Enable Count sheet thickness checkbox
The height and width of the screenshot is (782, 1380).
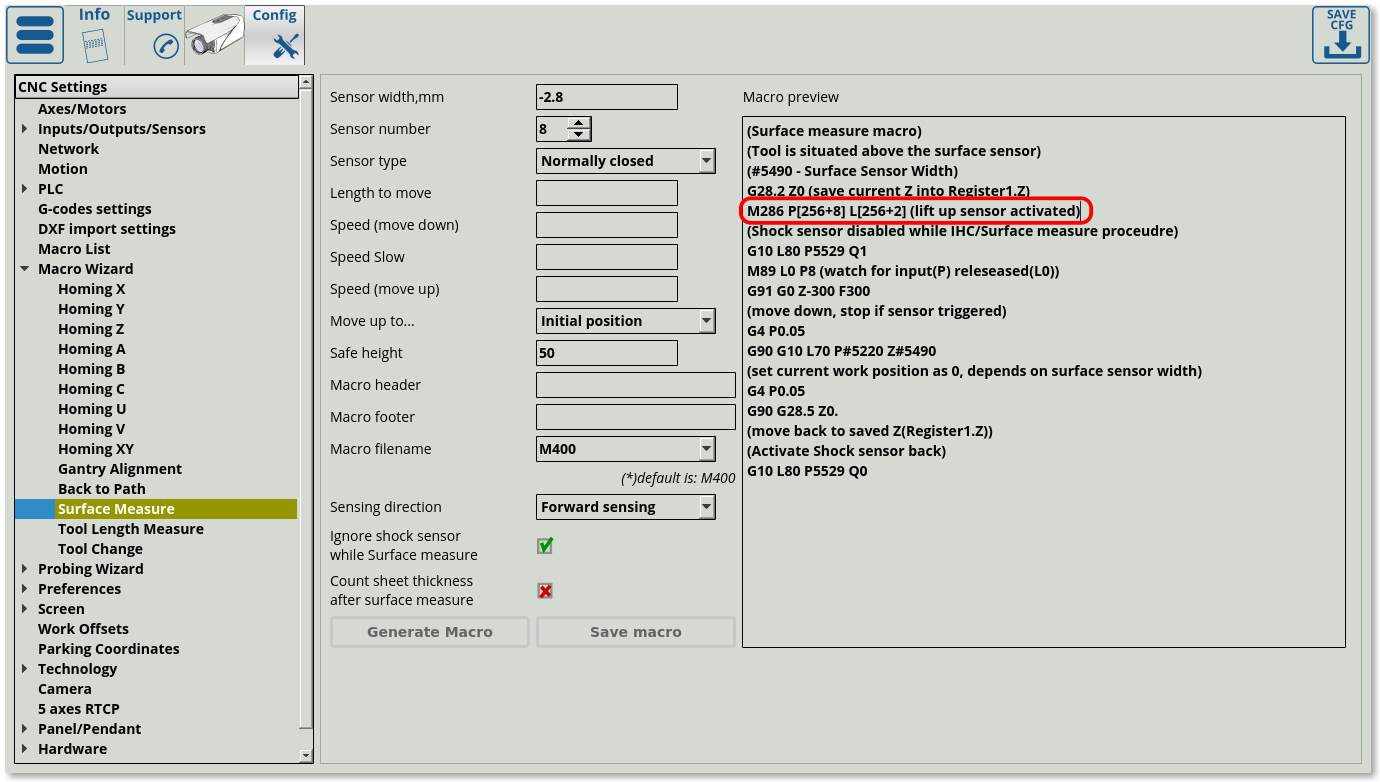pyautogui.click(x=545, y=591)
